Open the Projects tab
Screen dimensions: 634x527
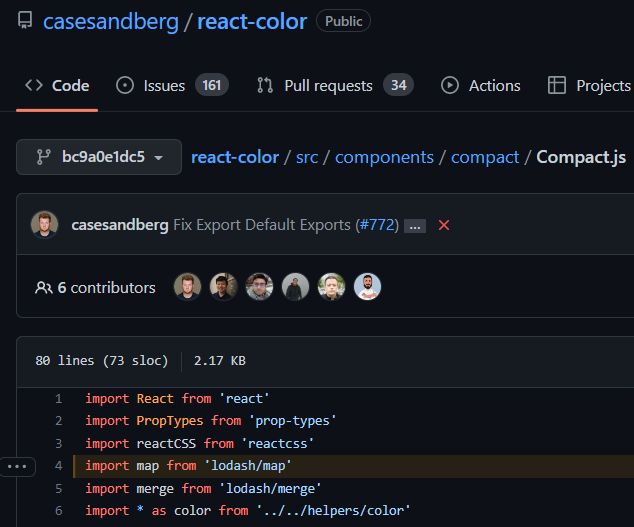tap(590, 86)
